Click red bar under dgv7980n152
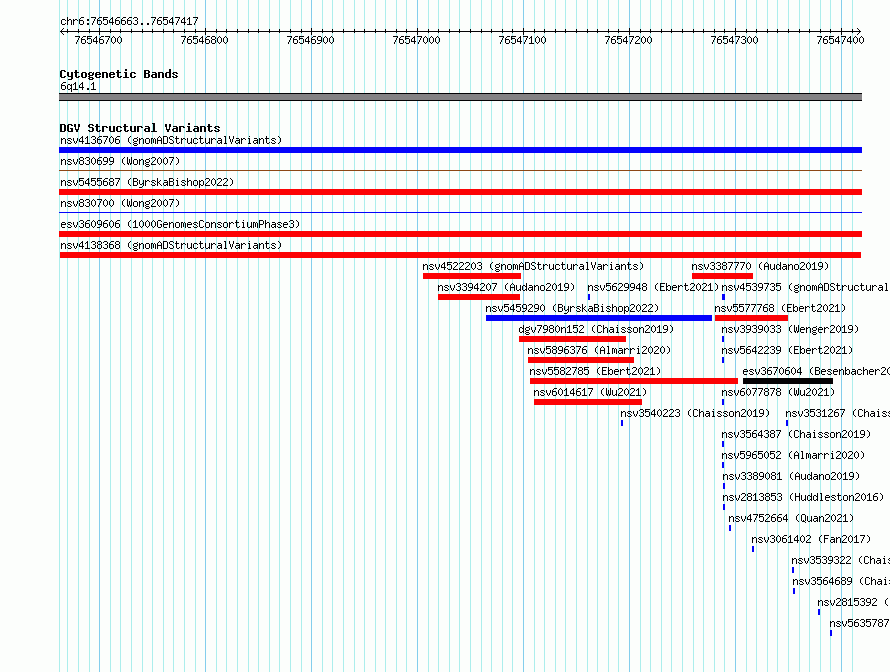The image size is (890, 672). pos(572,339)
